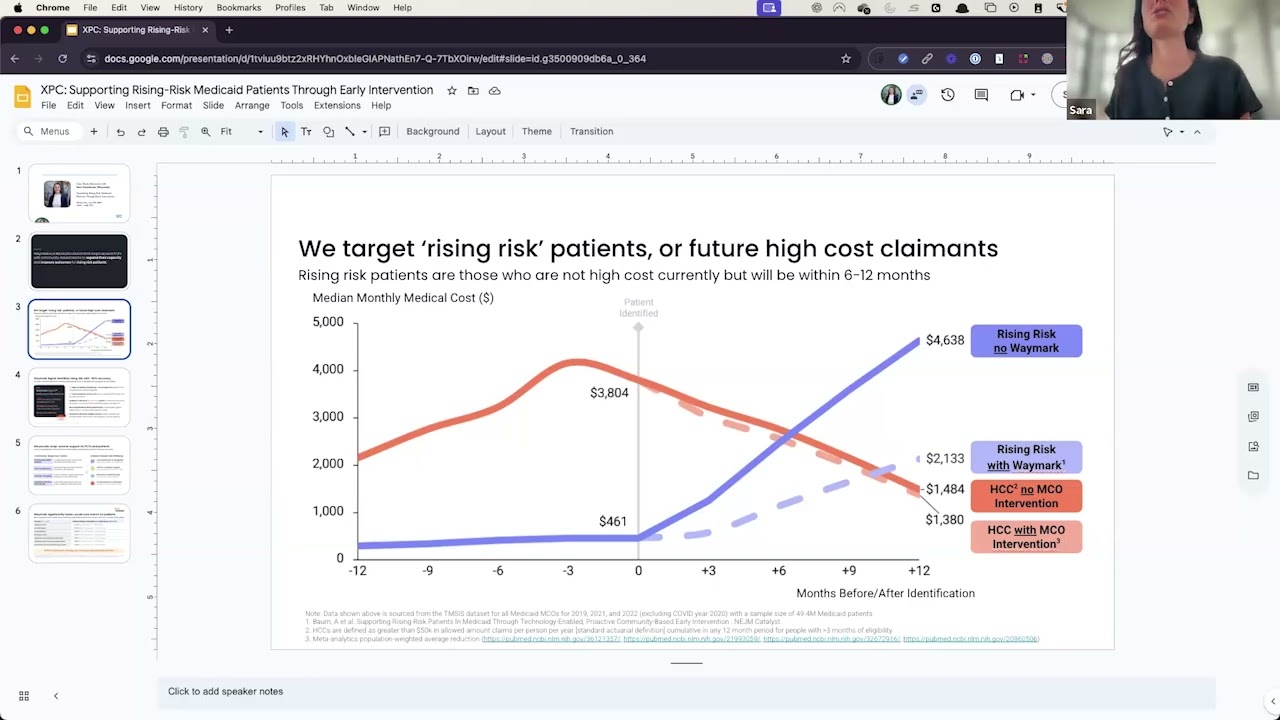Open first pubmed link in footnote
This screenshot has height=720, width=1280.
coord(551,639)
